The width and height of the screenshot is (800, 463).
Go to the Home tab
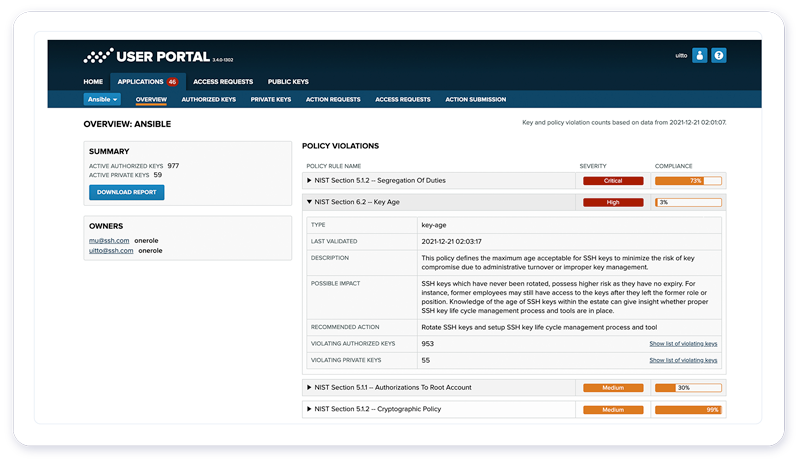click(x=93, y=82)
